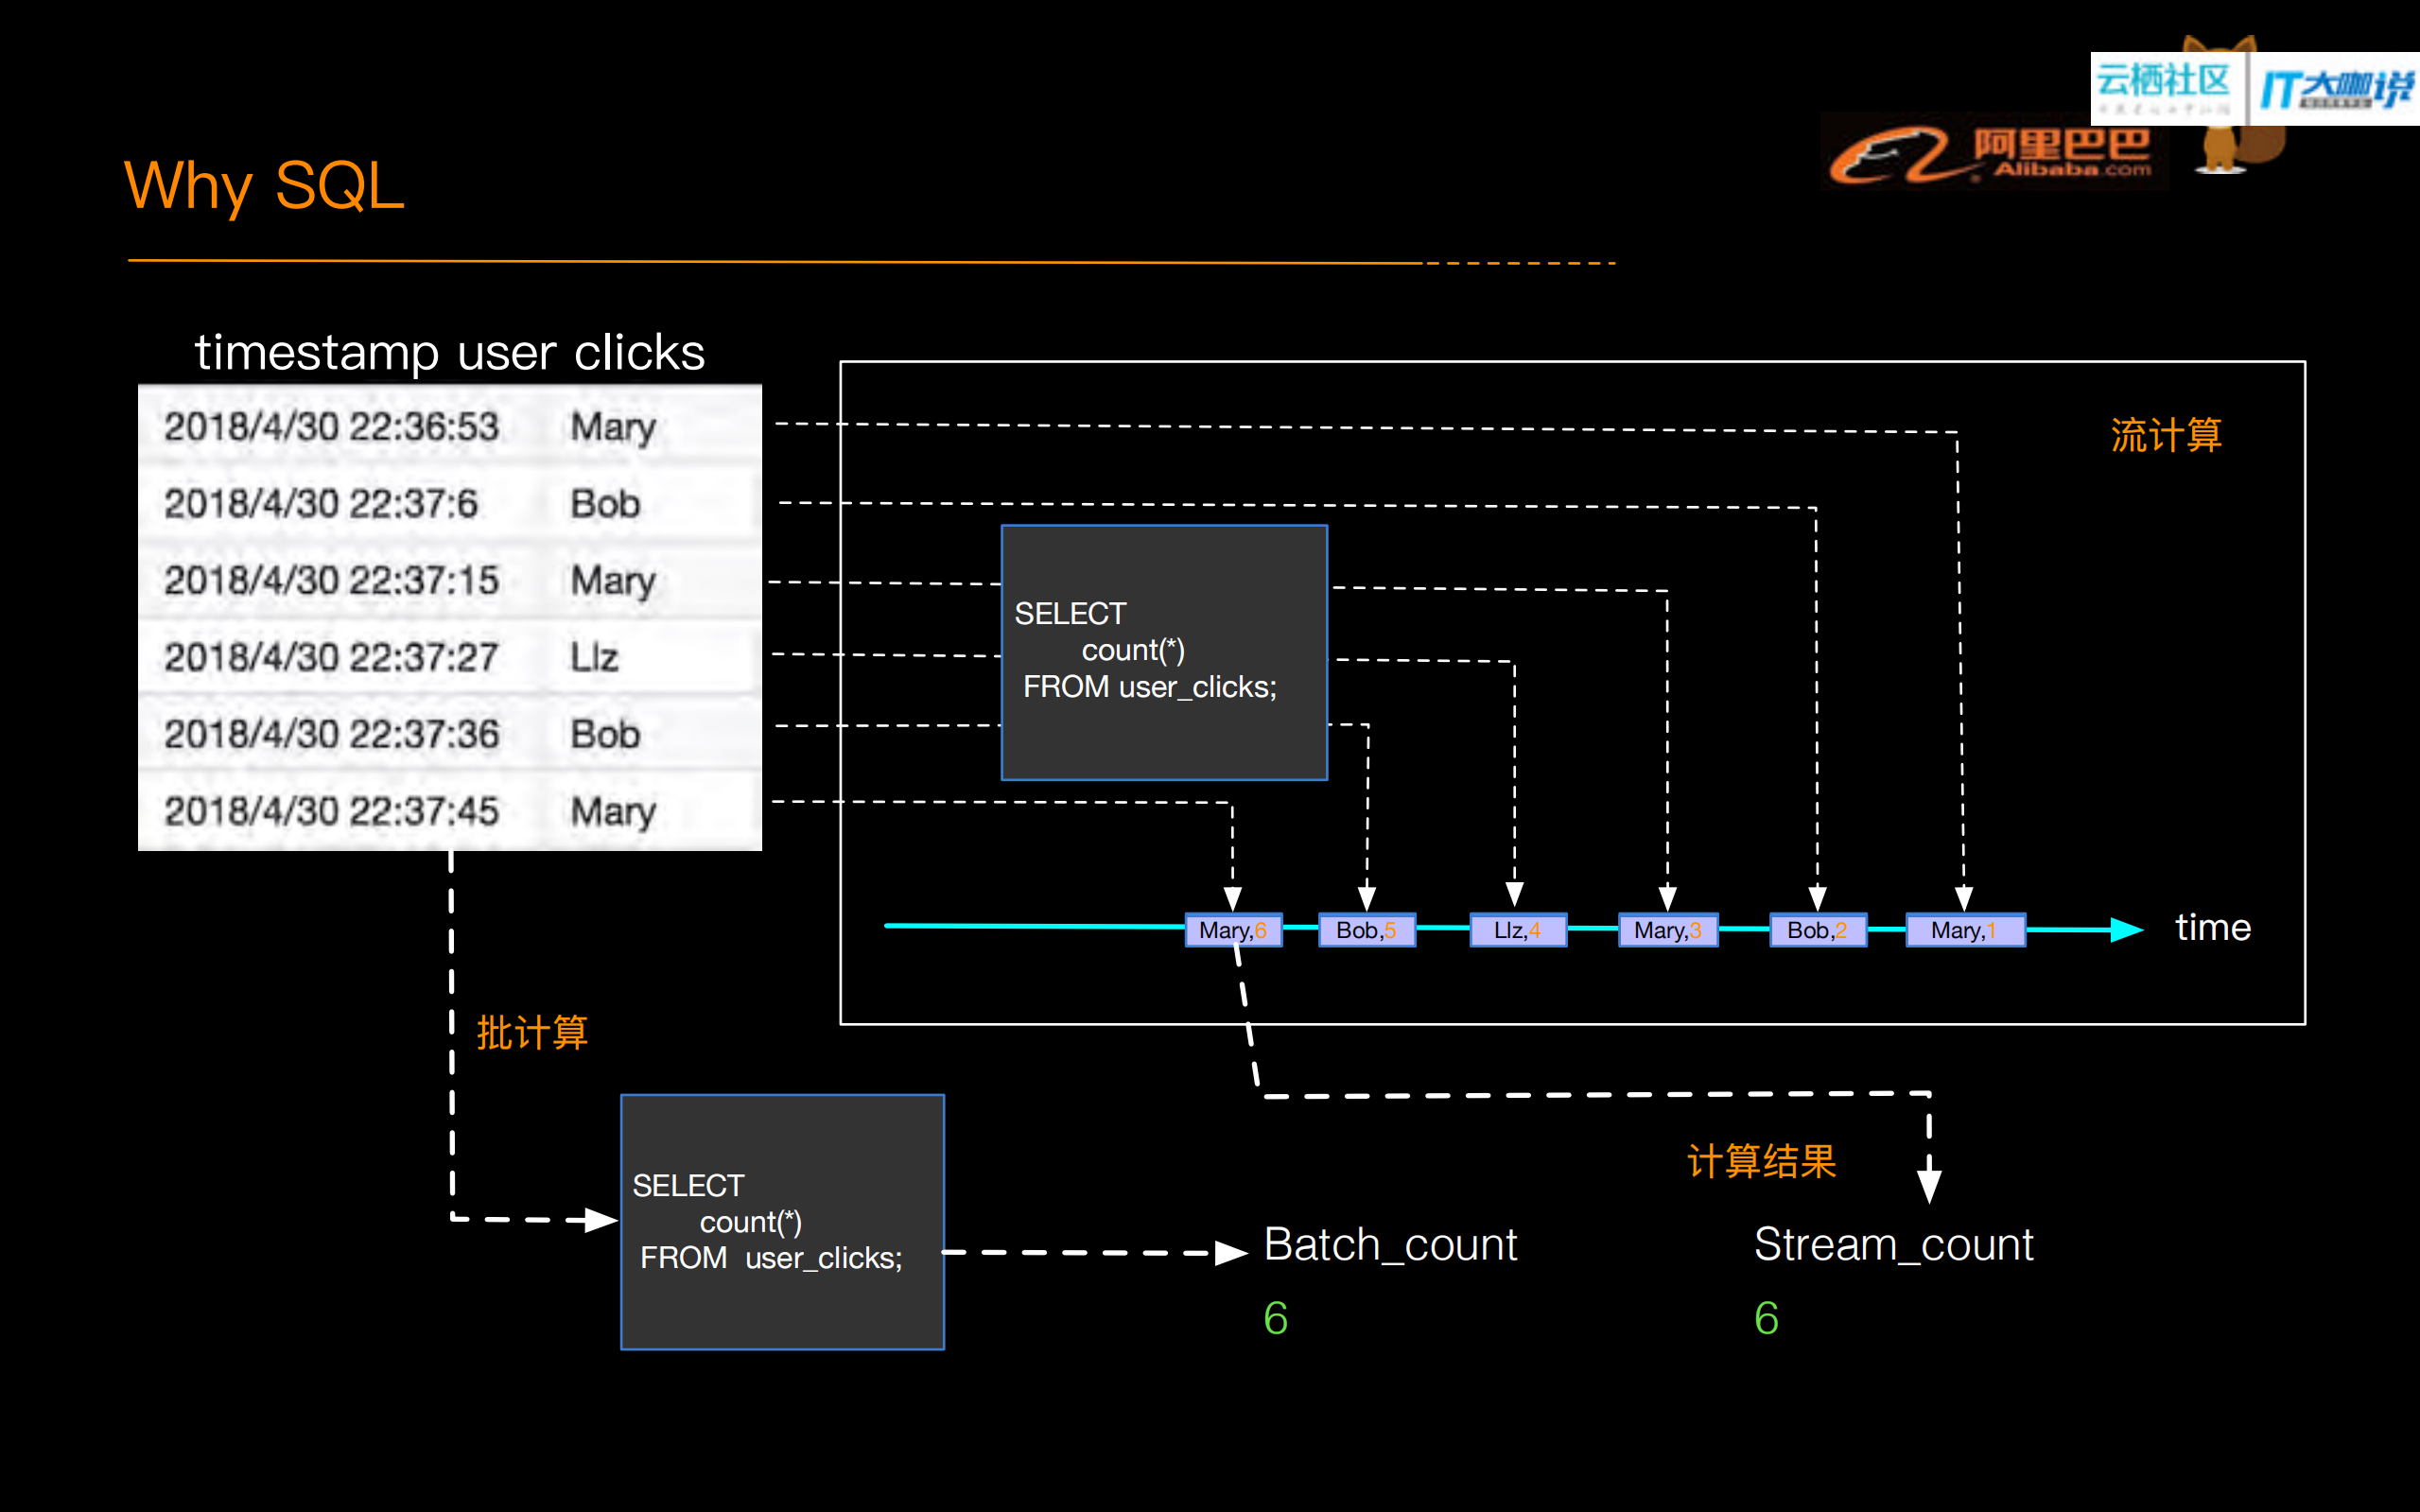Select the batch SQL query box
This screenshot has width=2420, height=1512.
[782, 1220]
